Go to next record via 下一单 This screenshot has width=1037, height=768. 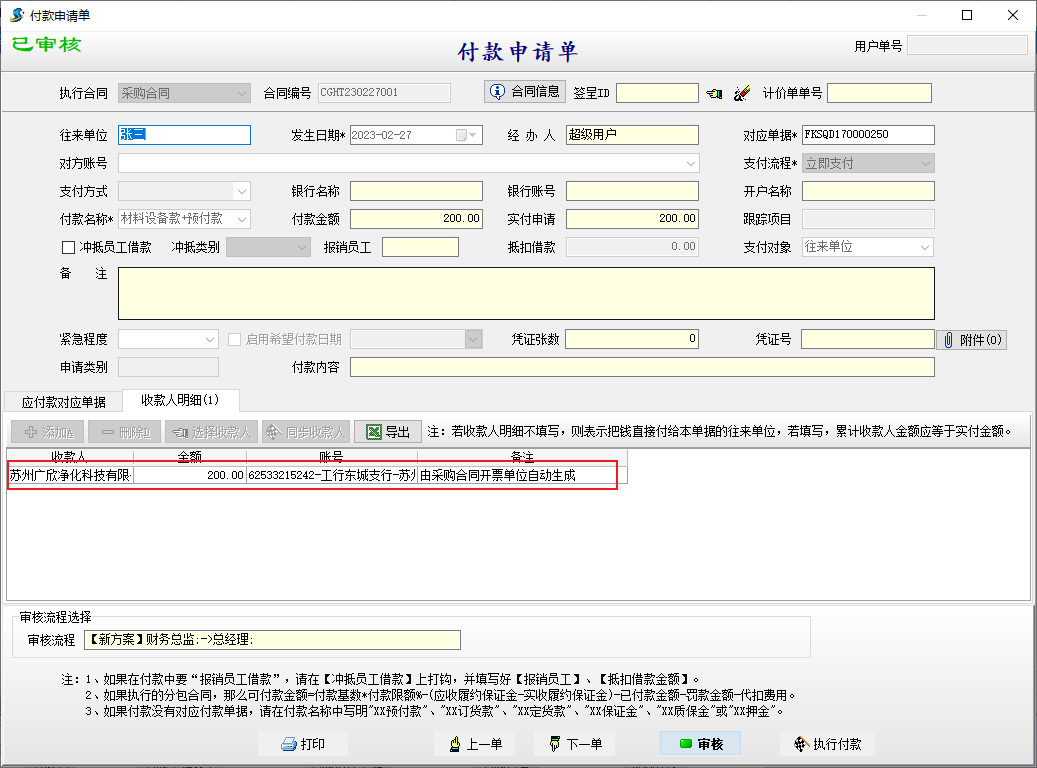[x=574, y=744]
